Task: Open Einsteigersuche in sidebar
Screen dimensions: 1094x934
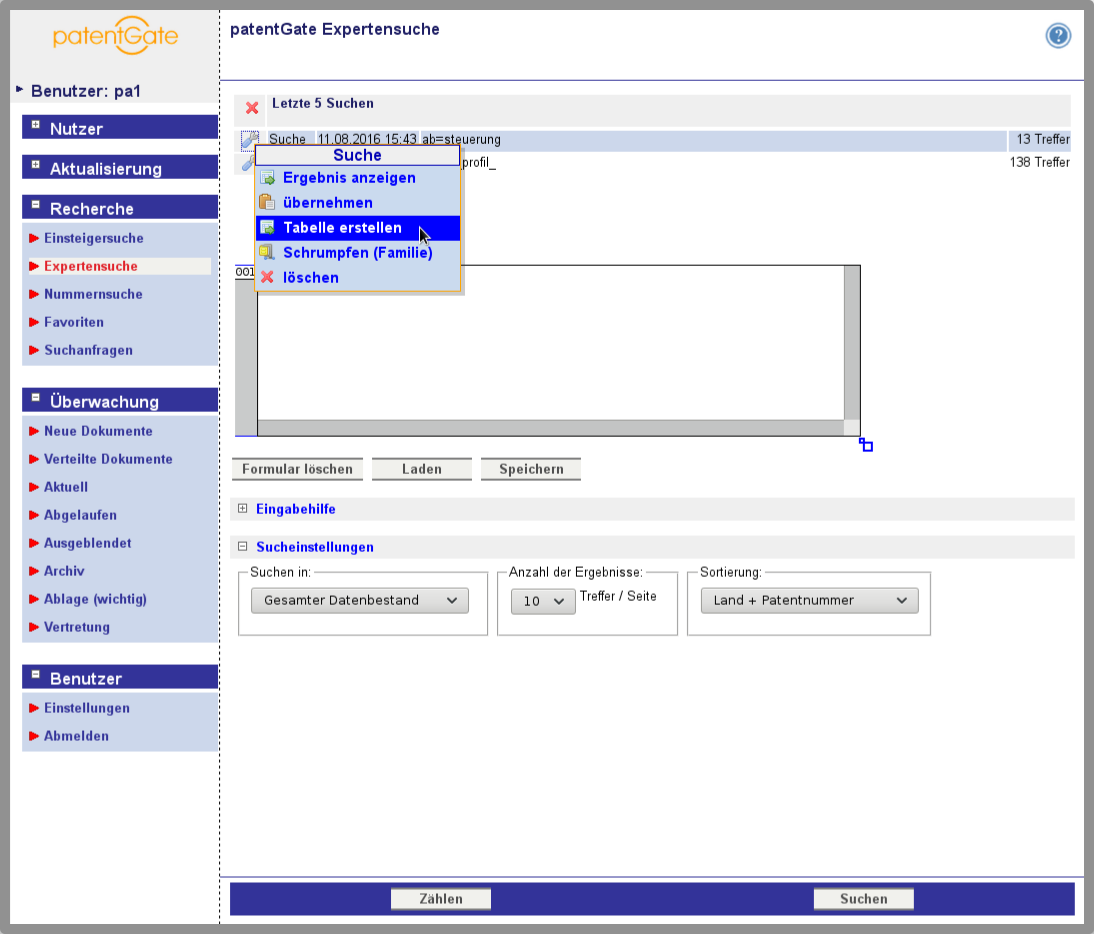Action: tap(93, 239)
